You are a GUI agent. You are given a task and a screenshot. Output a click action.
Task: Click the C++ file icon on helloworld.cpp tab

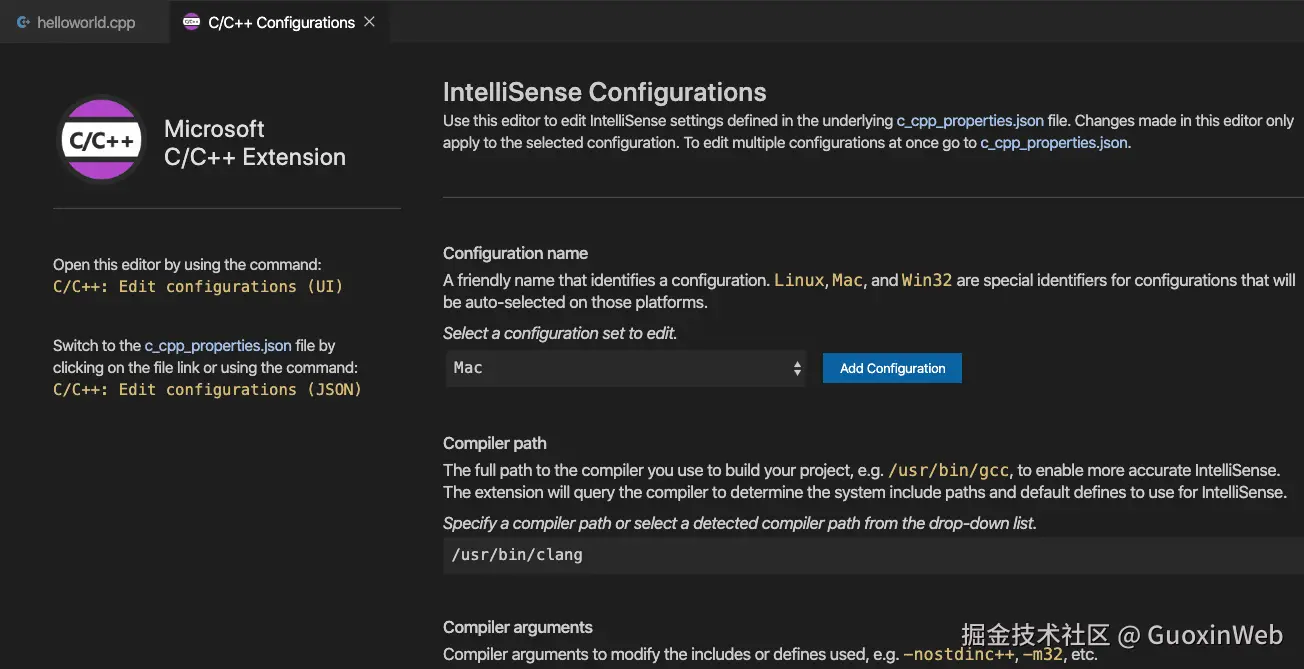[x=23, y=22]
